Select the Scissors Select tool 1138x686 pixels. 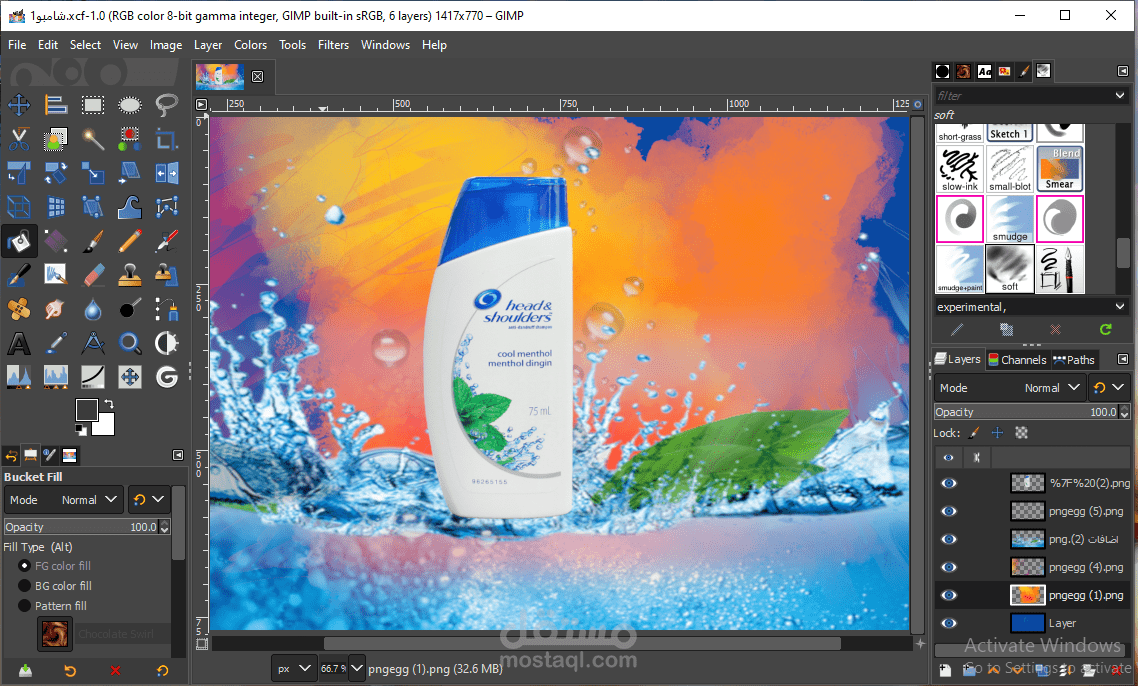pos(19,139)
